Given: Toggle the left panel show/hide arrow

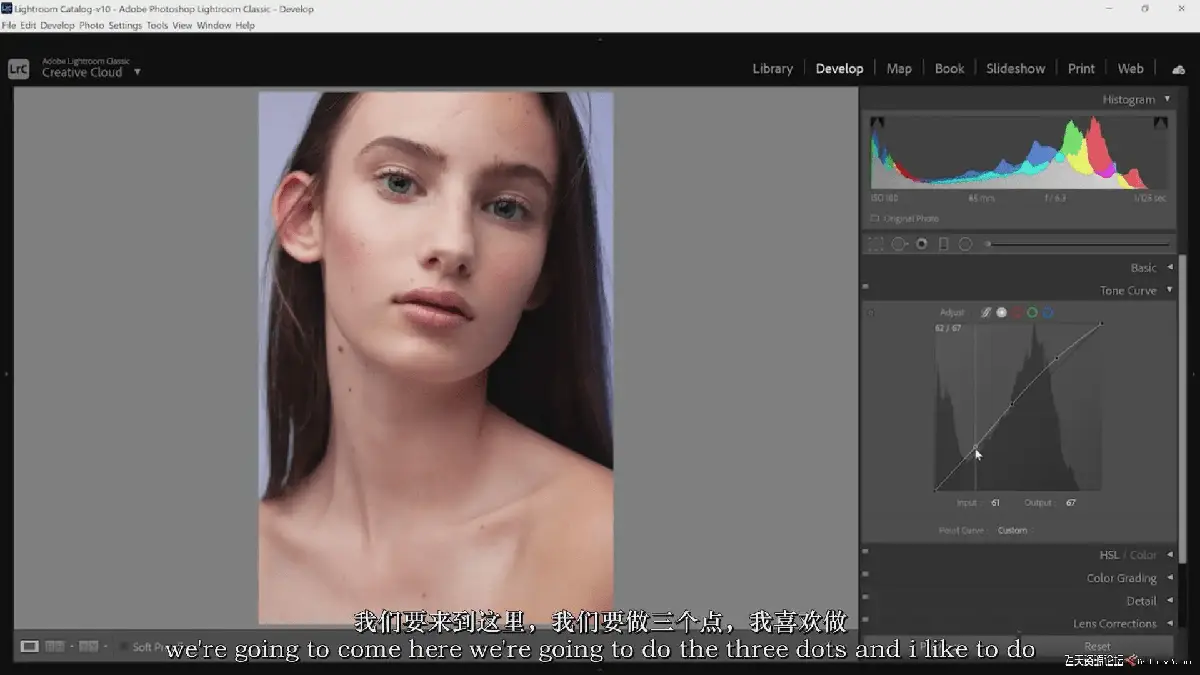Looking at the screenshot, I should pos(6,374).
